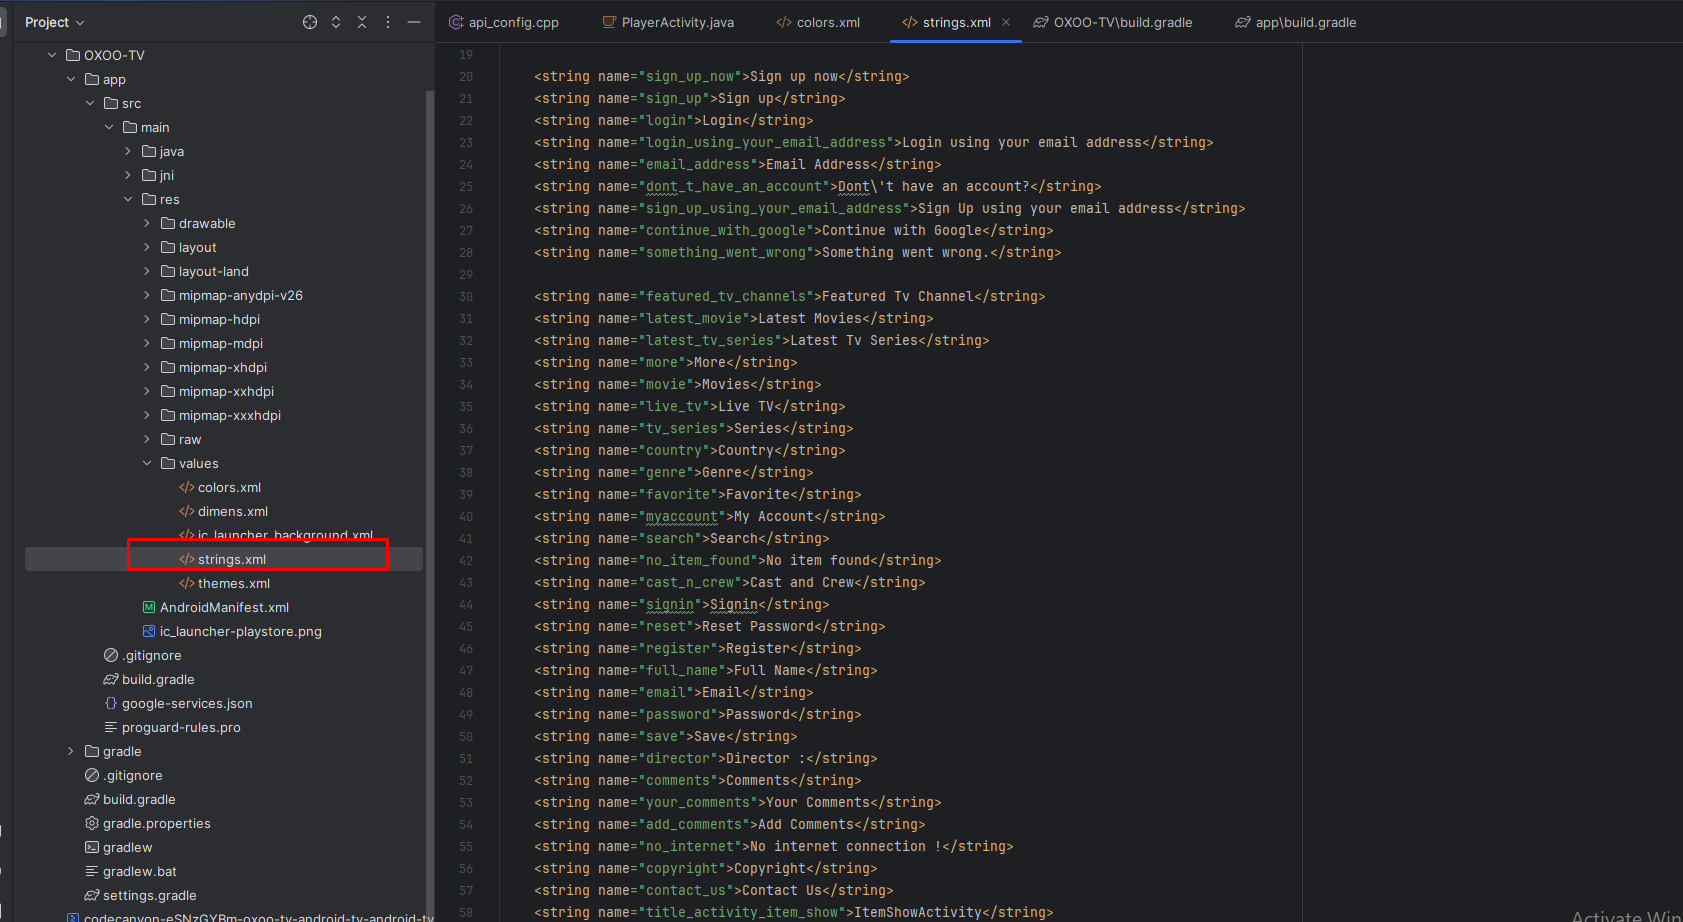Collapse the values folder
The width and height of the screenshot is (1683, 922).
(x=147, y=463)
